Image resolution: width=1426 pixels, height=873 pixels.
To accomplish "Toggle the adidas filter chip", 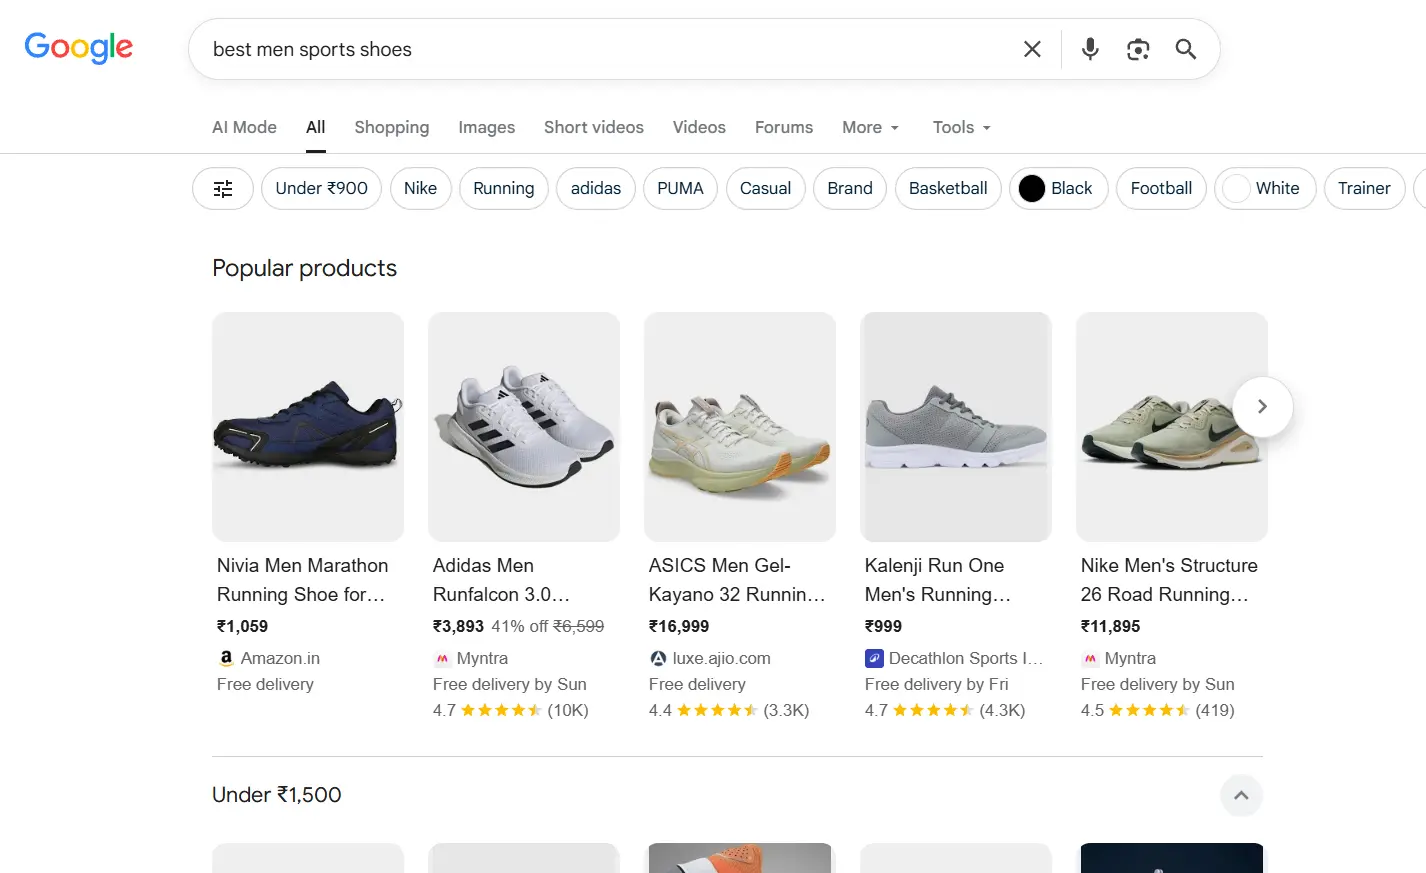I will pyautogui.click(x=596, y=188).
